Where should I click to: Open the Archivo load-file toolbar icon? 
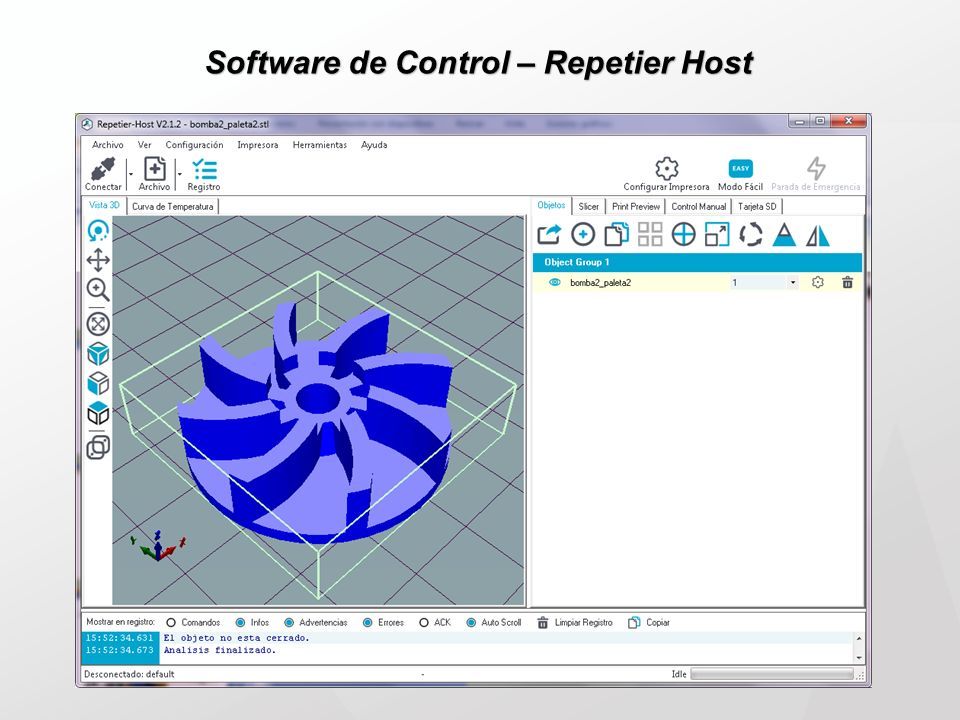click(154, 169)
